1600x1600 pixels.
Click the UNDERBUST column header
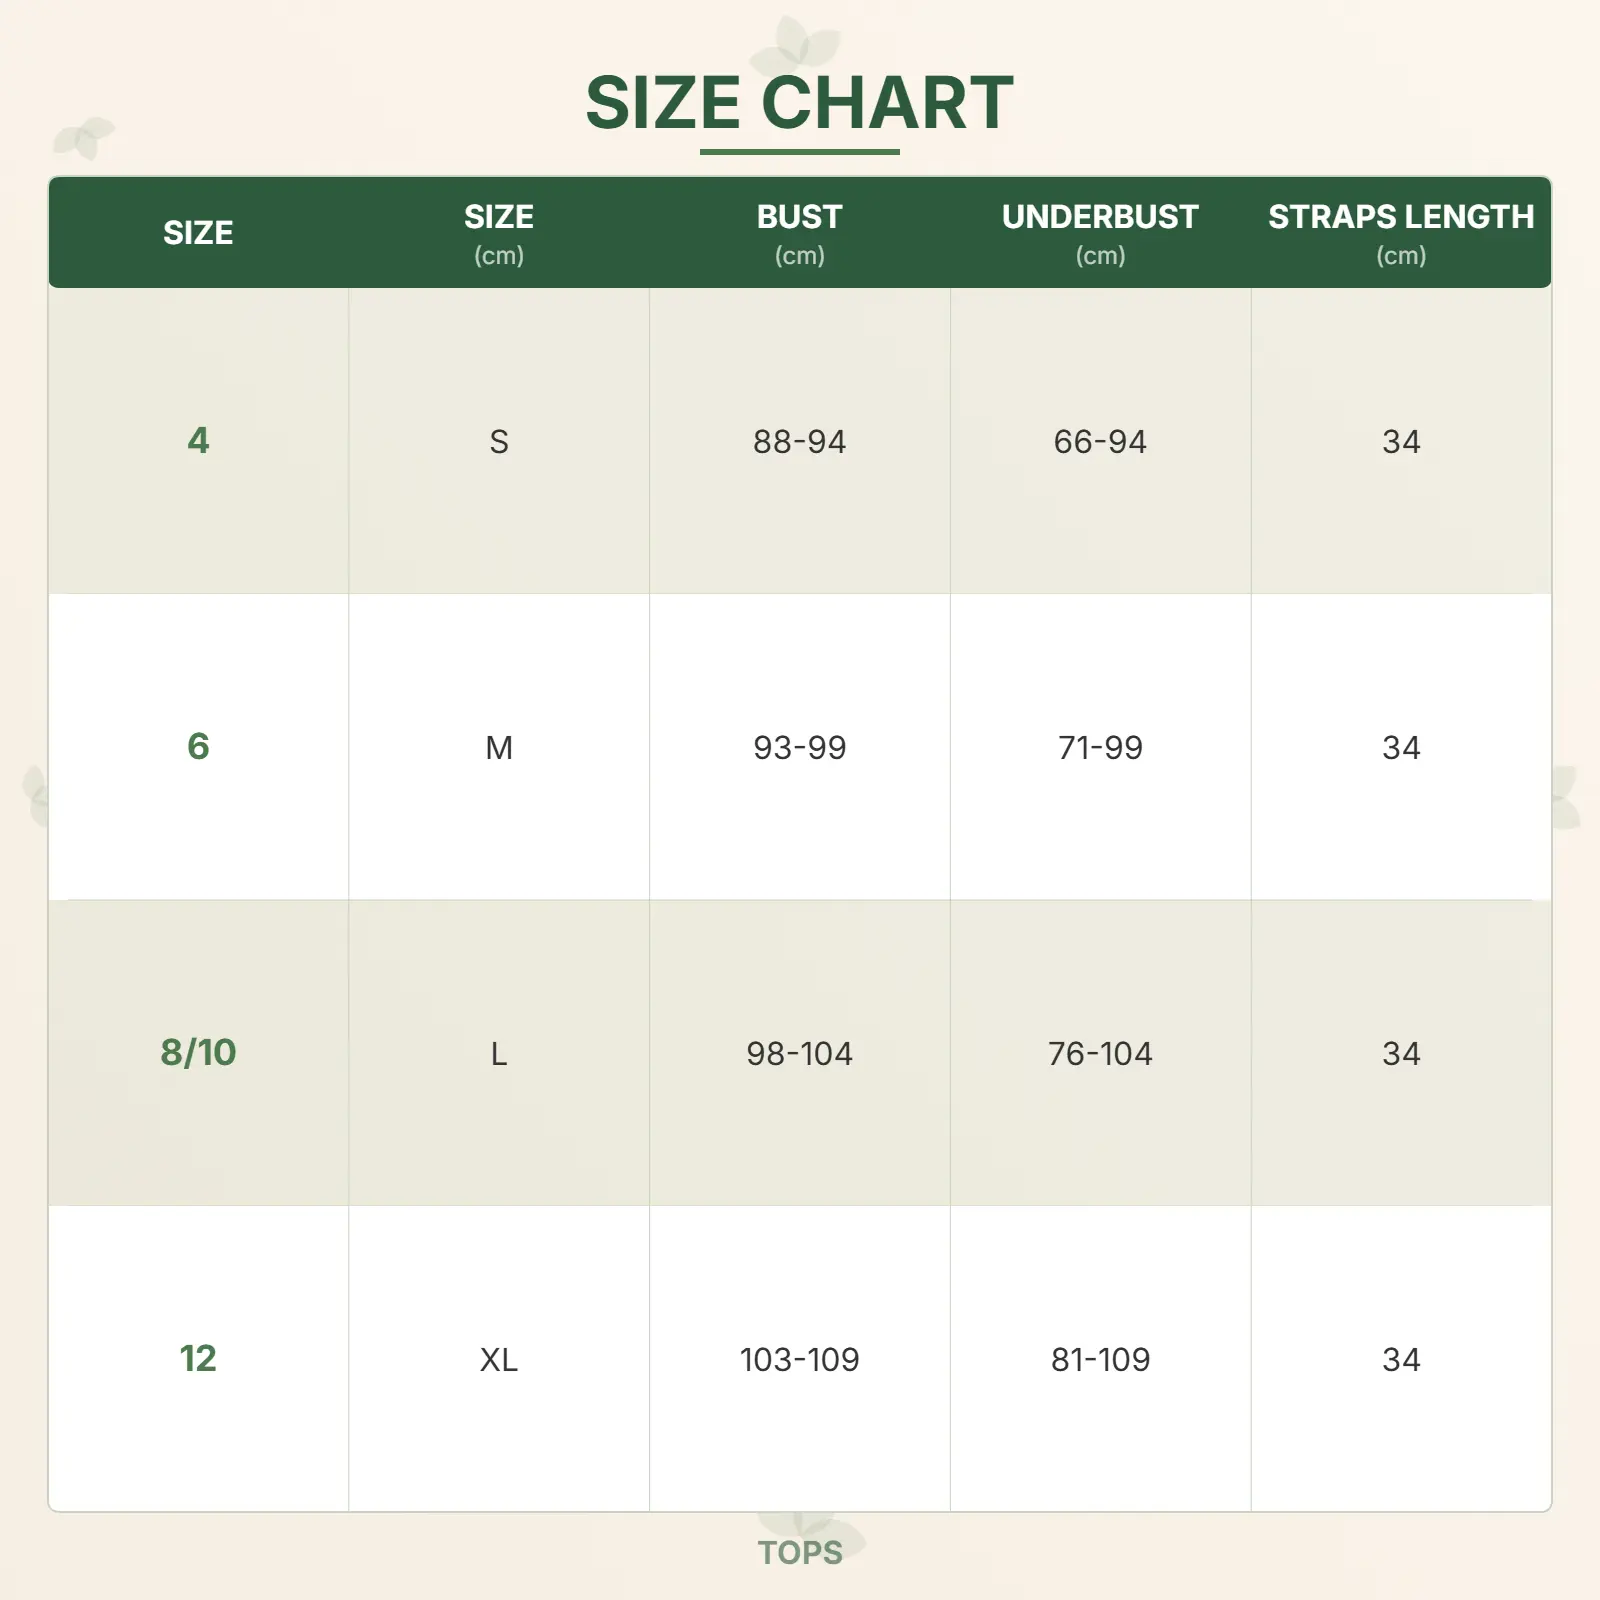coord(1100,232)
